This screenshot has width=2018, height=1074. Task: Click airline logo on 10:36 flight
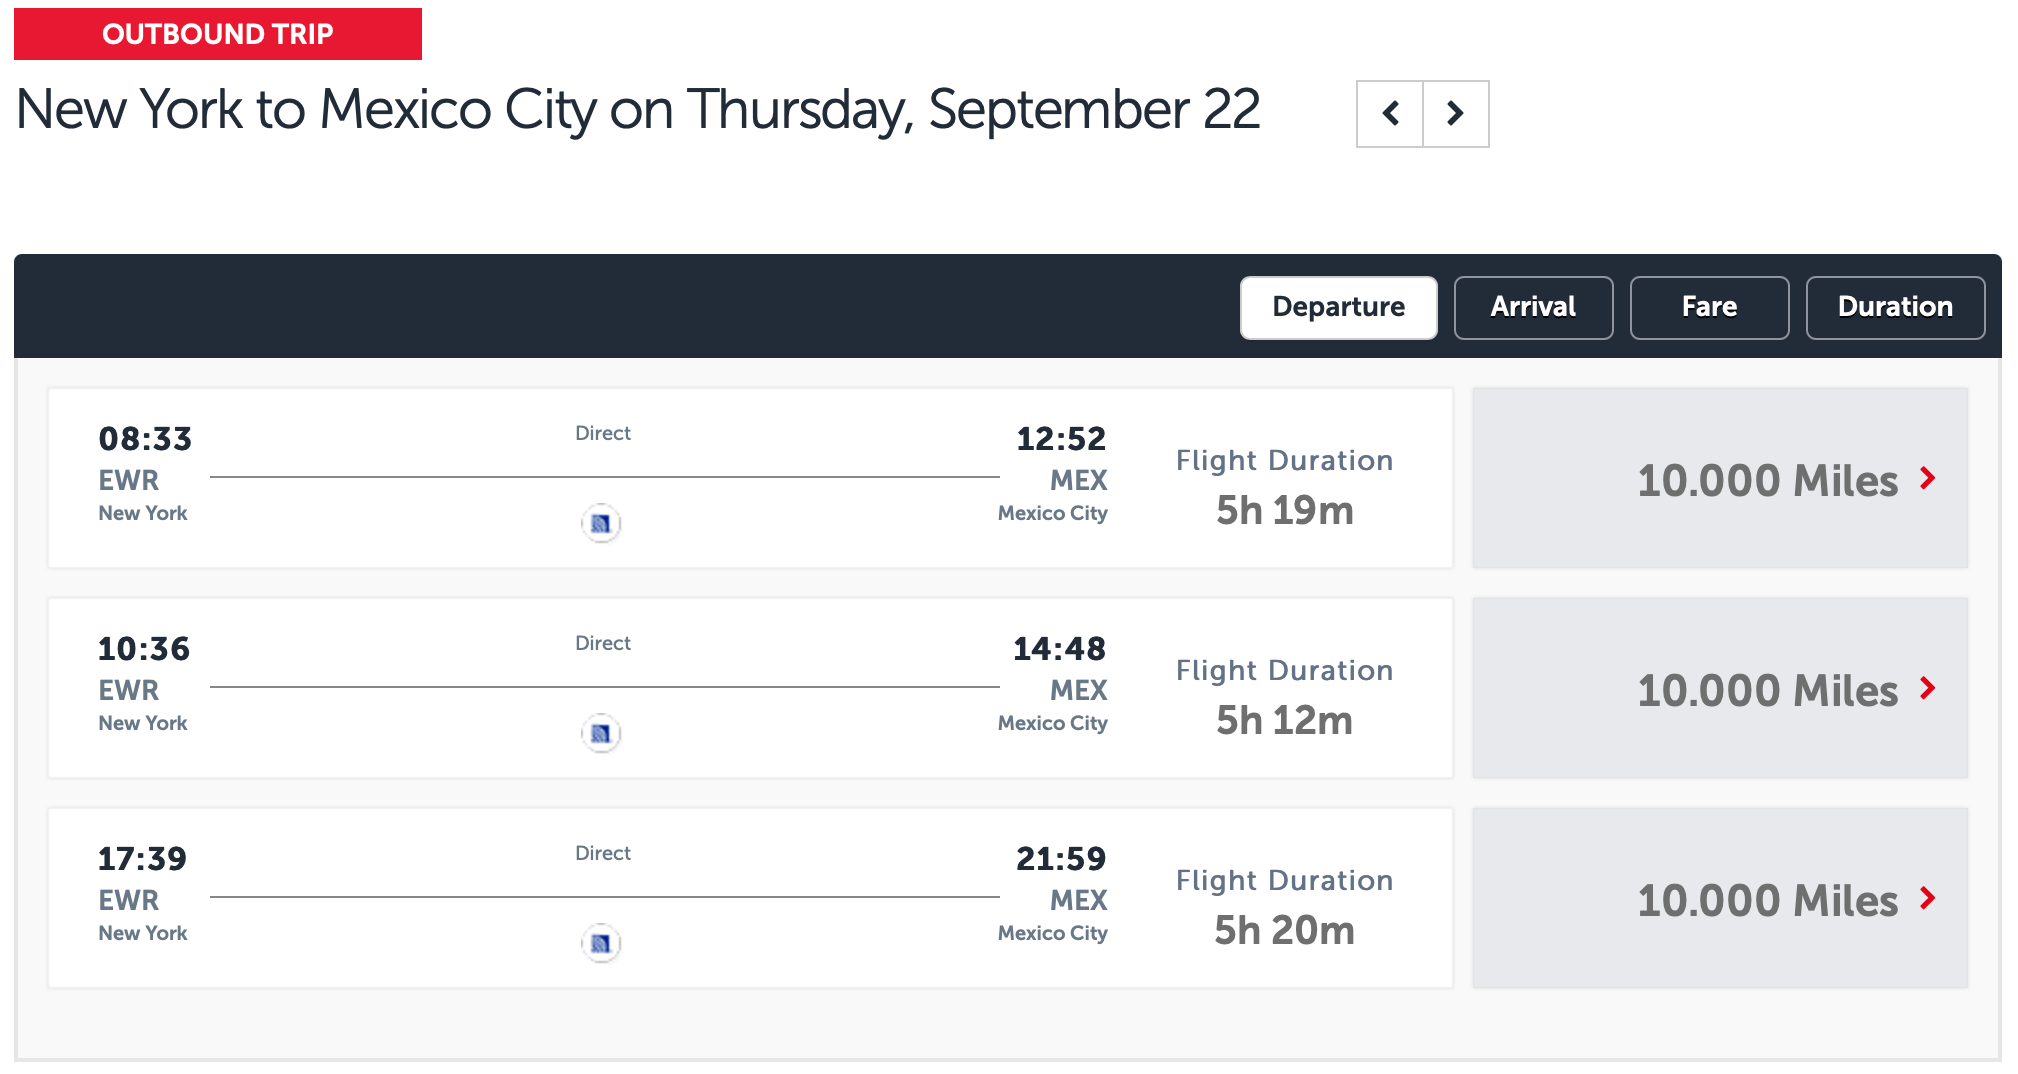point(601,733)
